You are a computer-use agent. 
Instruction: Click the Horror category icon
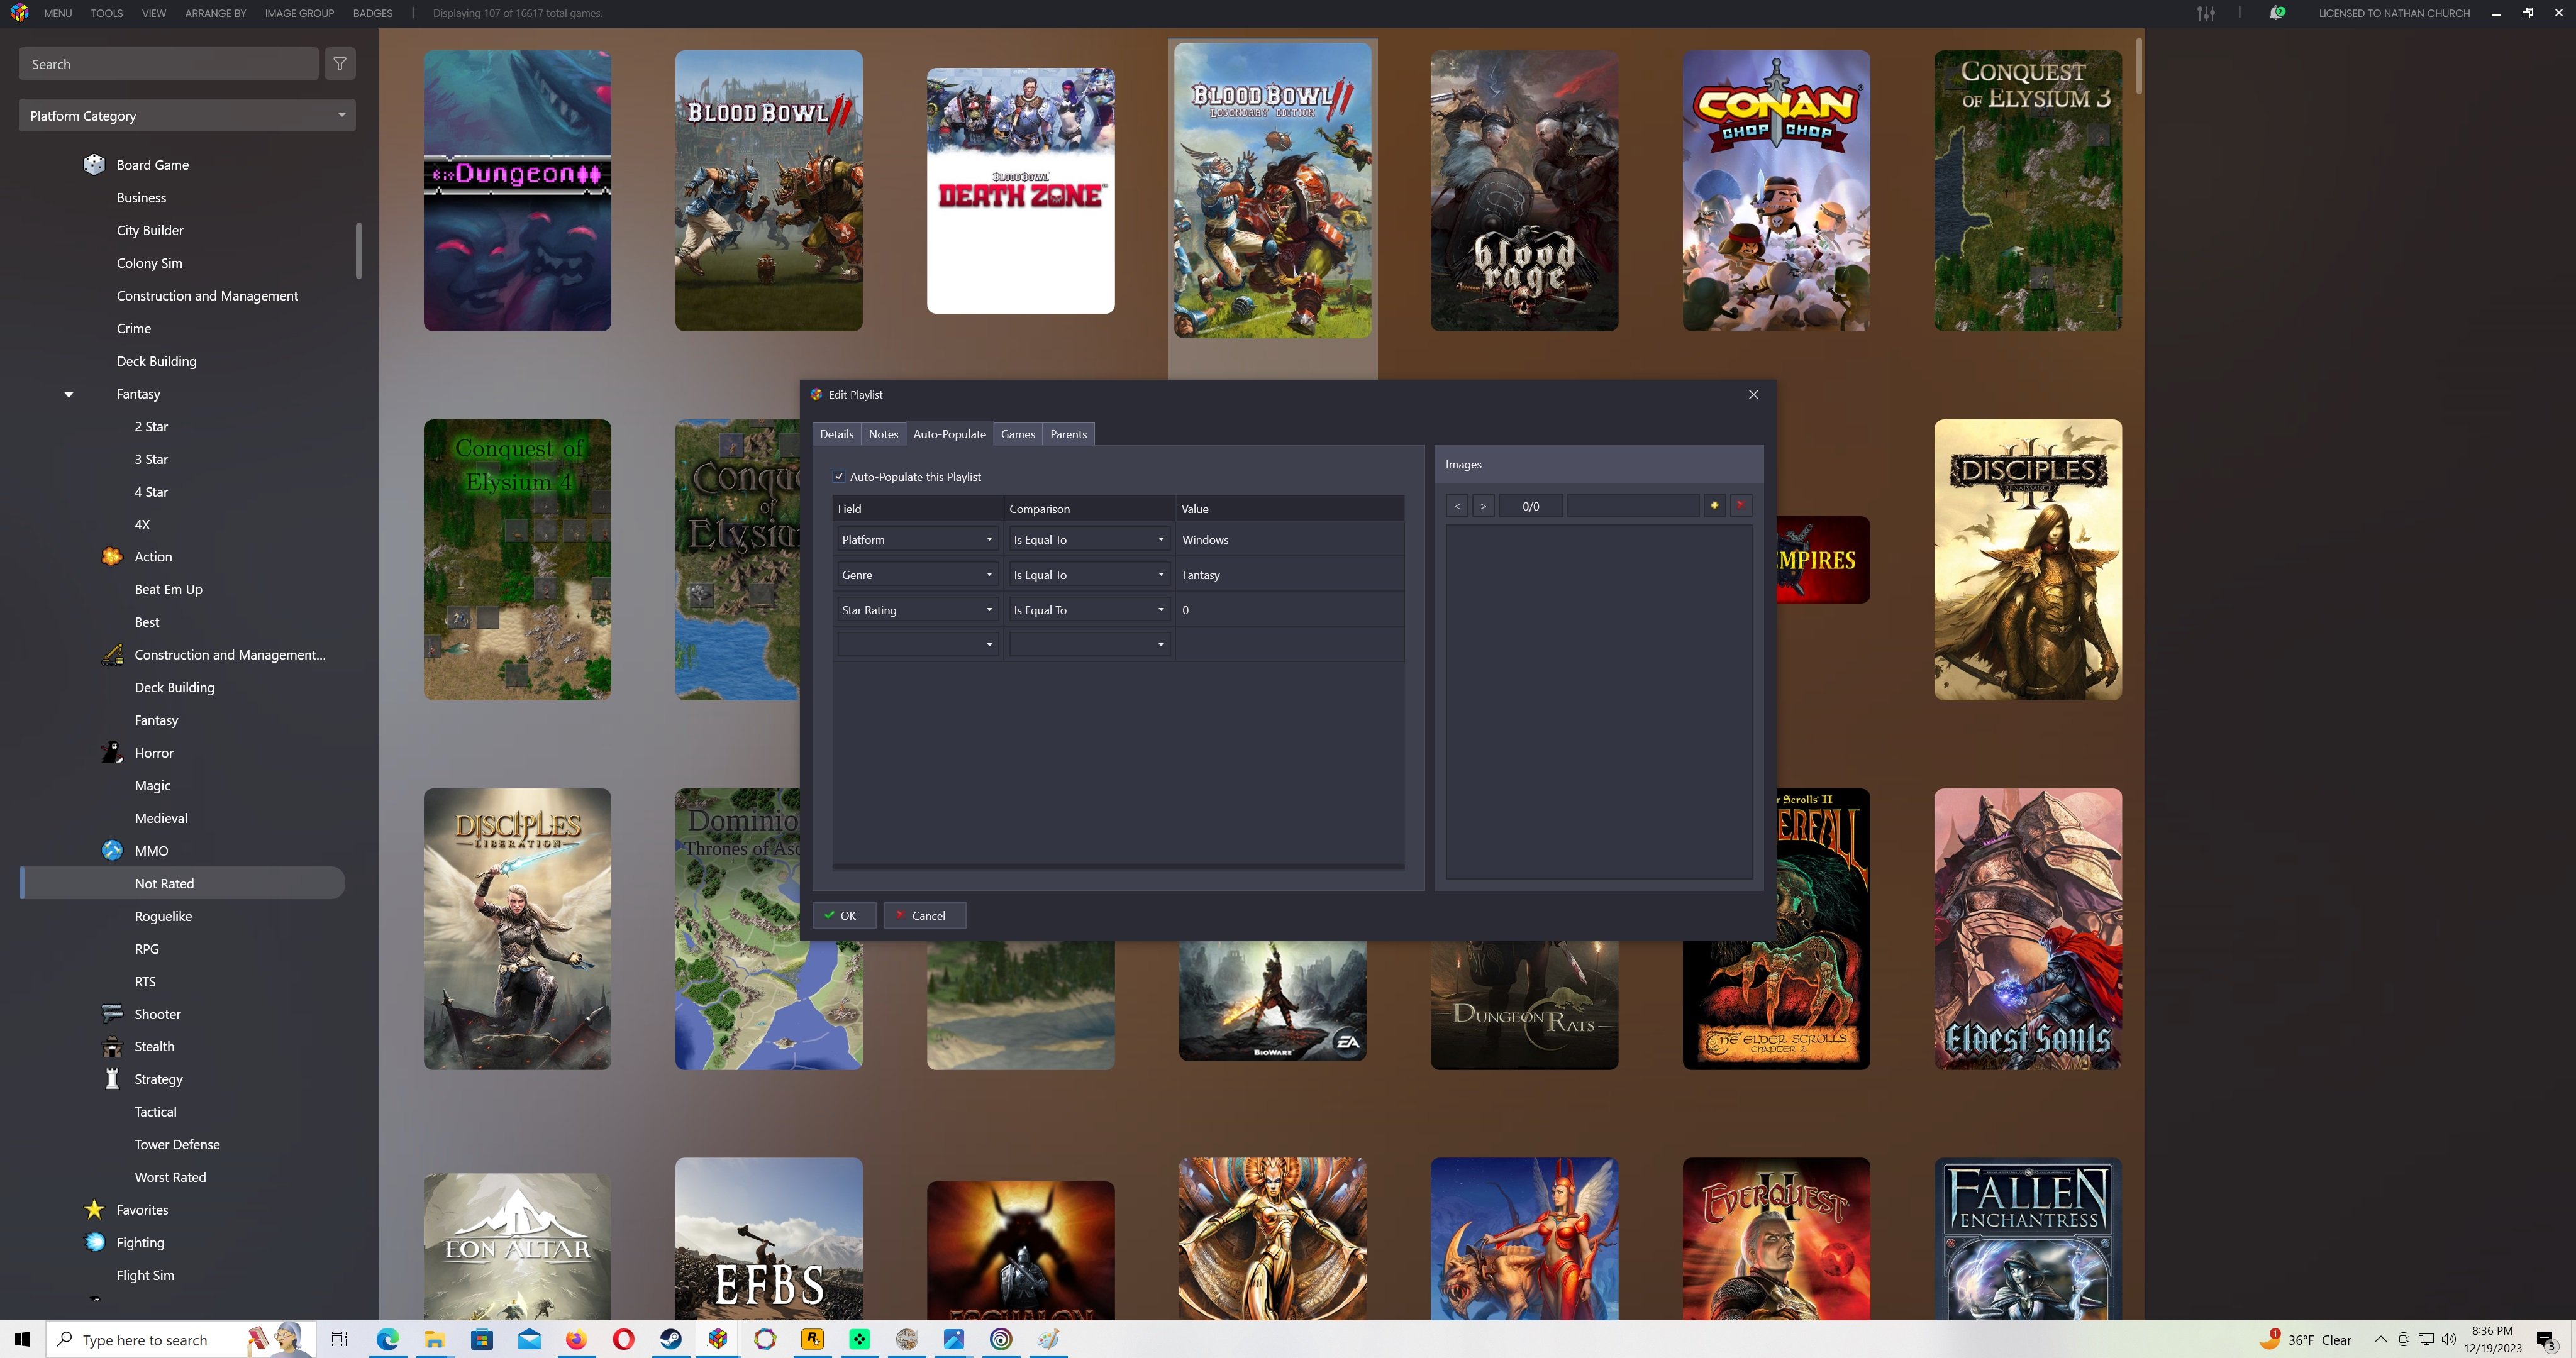pyautogui.click(x=112, y=752)
